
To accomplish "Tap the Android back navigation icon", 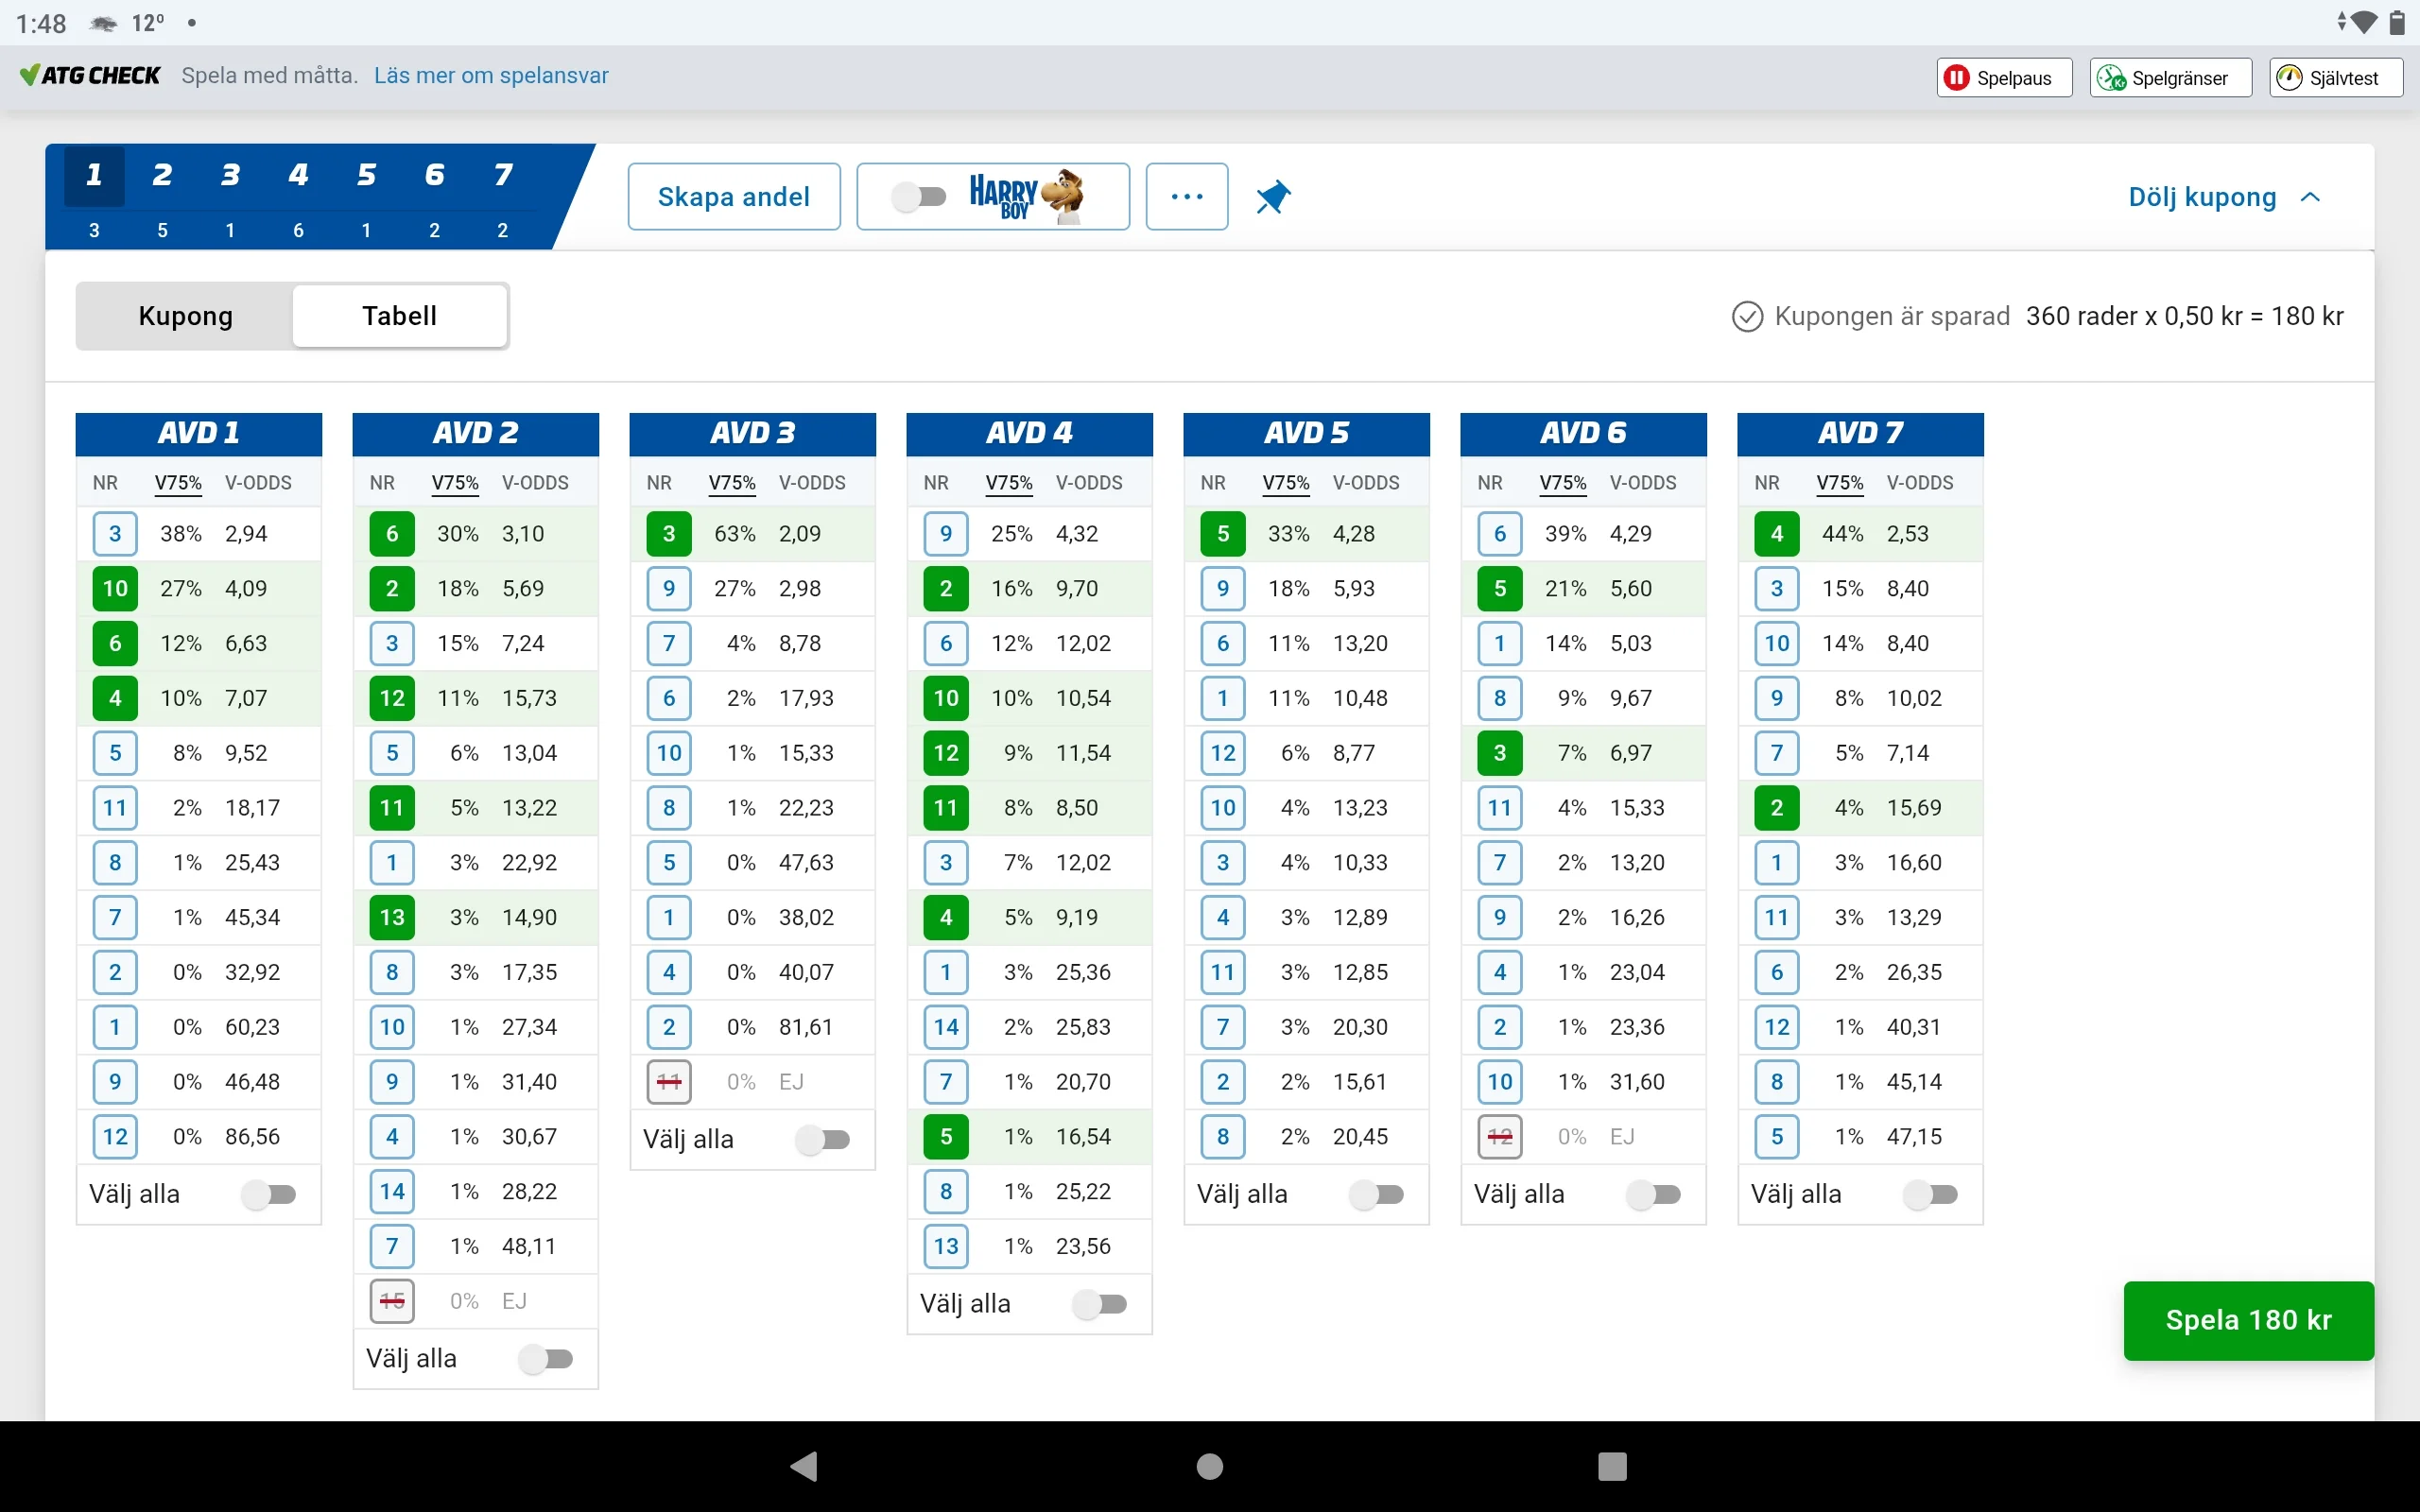I will coord(805,1466).
